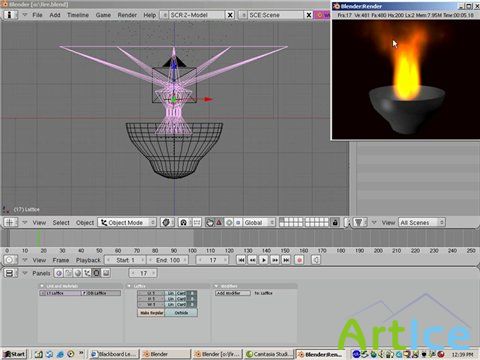Switch to the Object context button
This screenshot has width=480, height=360.
87,273
